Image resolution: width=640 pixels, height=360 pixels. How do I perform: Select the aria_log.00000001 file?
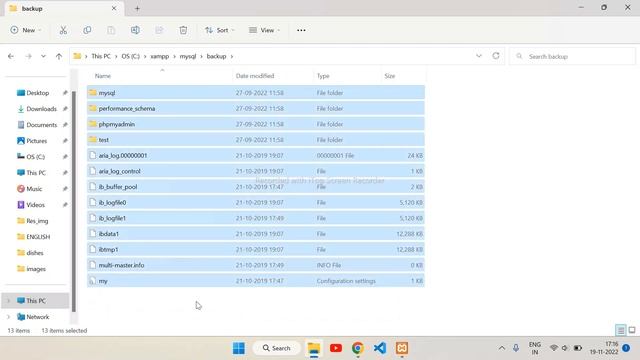point(256,156)
